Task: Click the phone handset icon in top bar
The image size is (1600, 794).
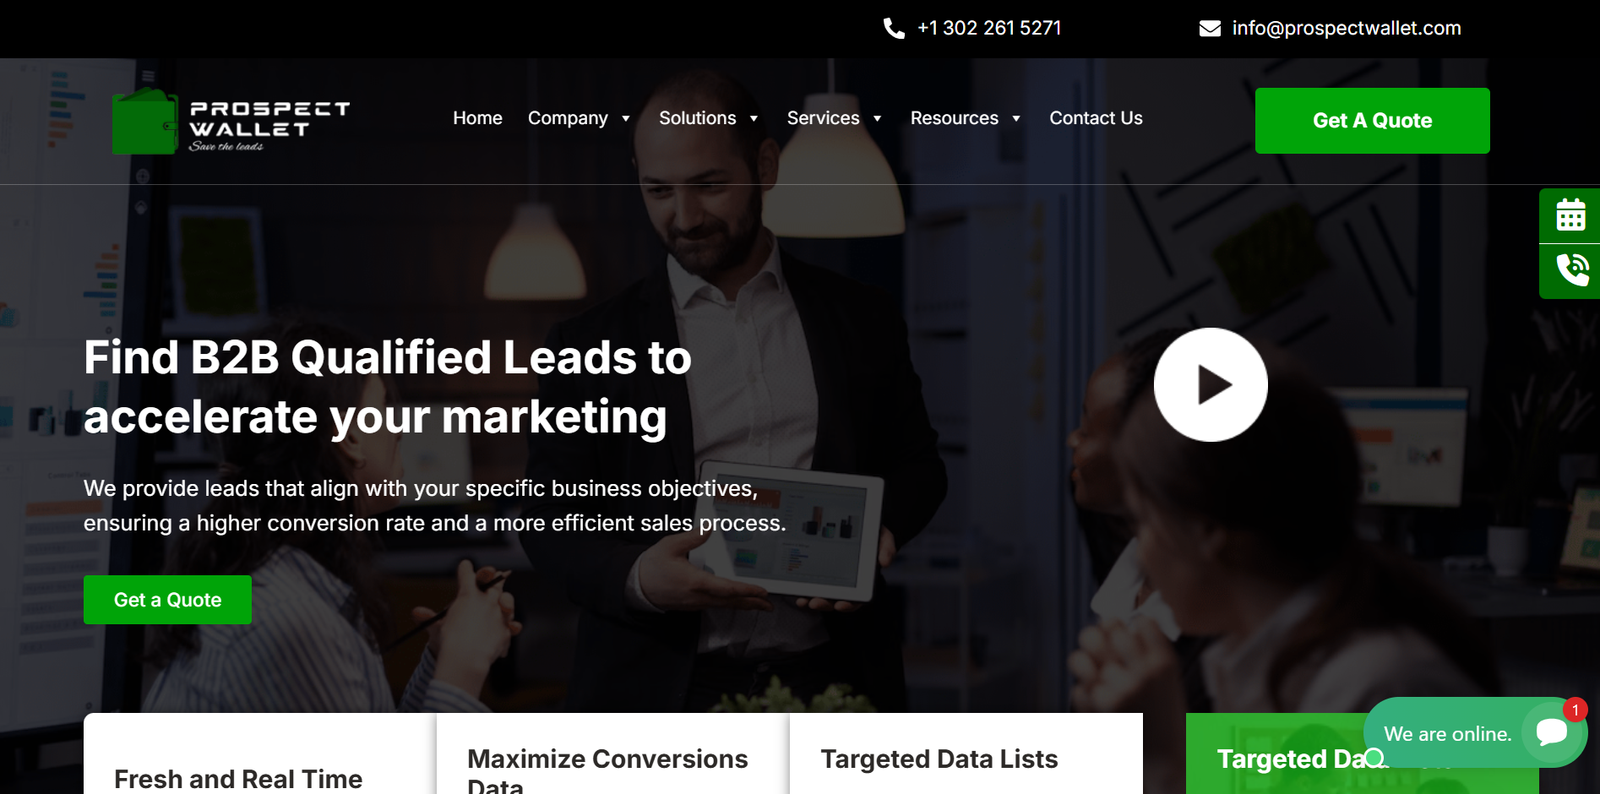Action: pyautogui.click(x=894, y=28)
